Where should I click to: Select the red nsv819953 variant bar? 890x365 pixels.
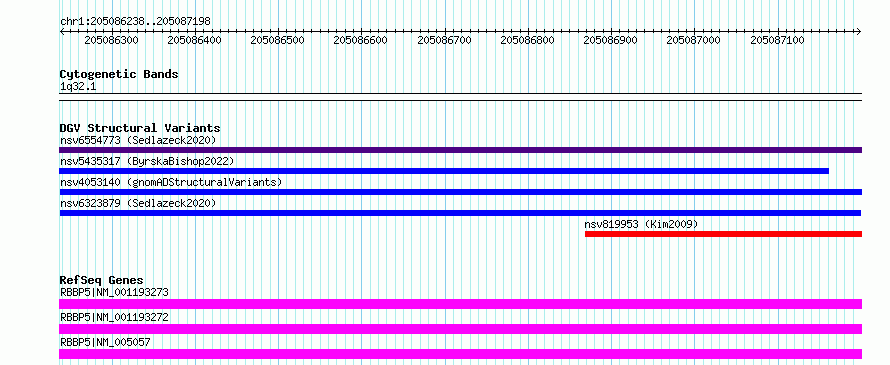pos(723,234)
